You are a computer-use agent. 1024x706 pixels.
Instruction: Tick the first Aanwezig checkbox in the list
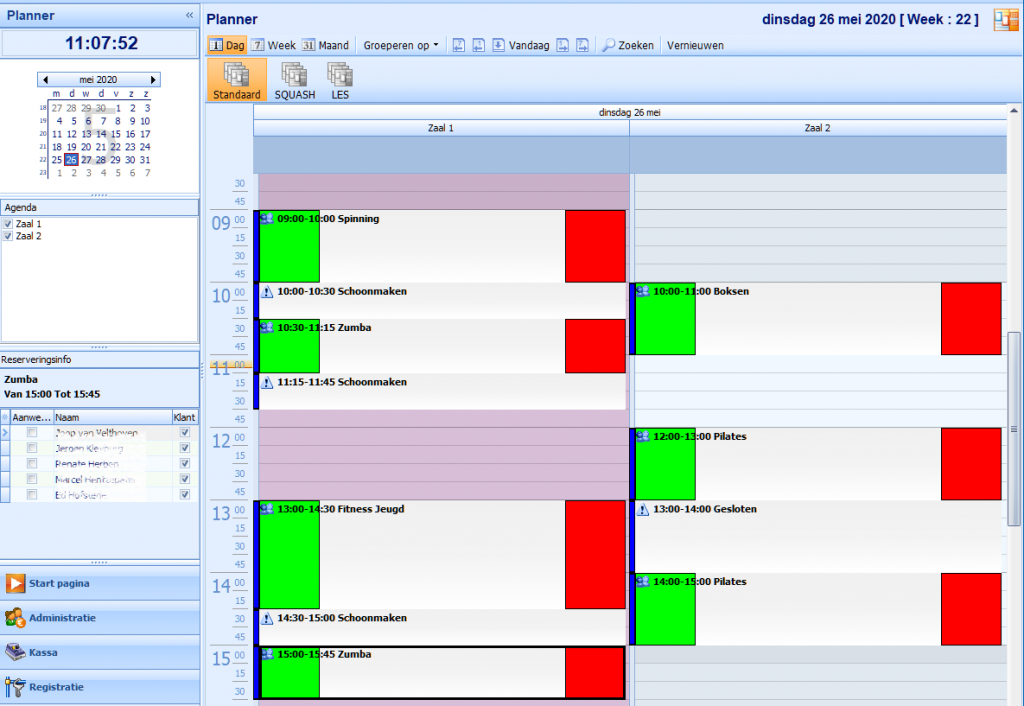33,433
